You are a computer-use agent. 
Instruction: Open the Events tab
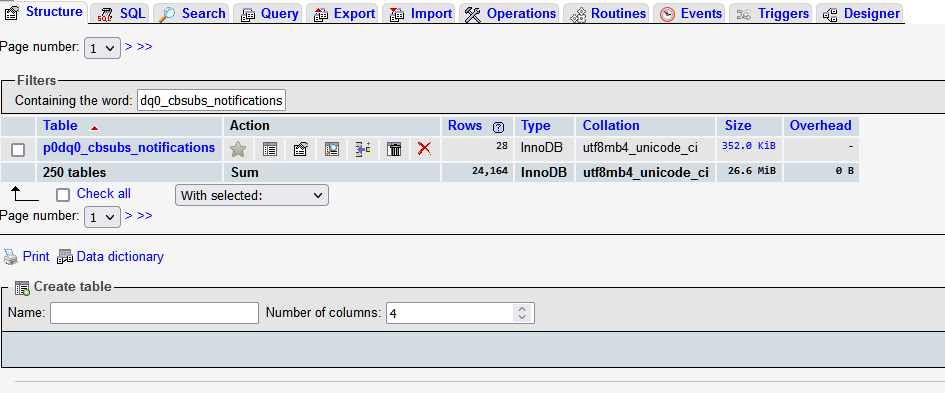pos(690,13)
